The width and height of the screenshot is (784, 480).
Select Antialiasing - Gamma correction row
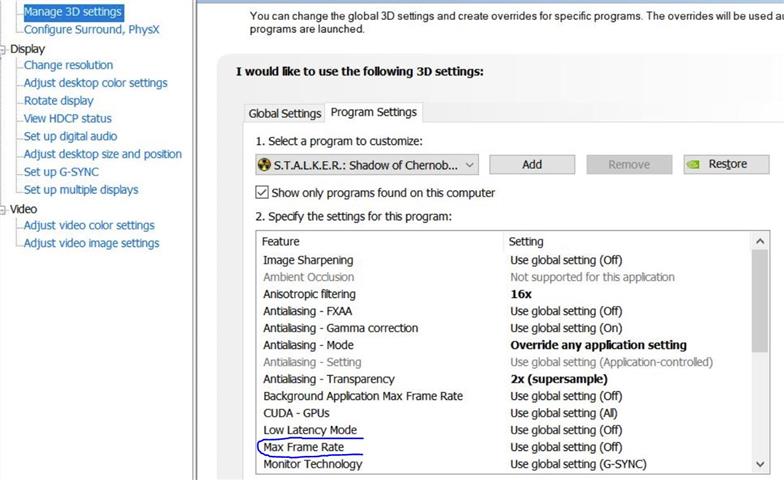click(504, 328)
